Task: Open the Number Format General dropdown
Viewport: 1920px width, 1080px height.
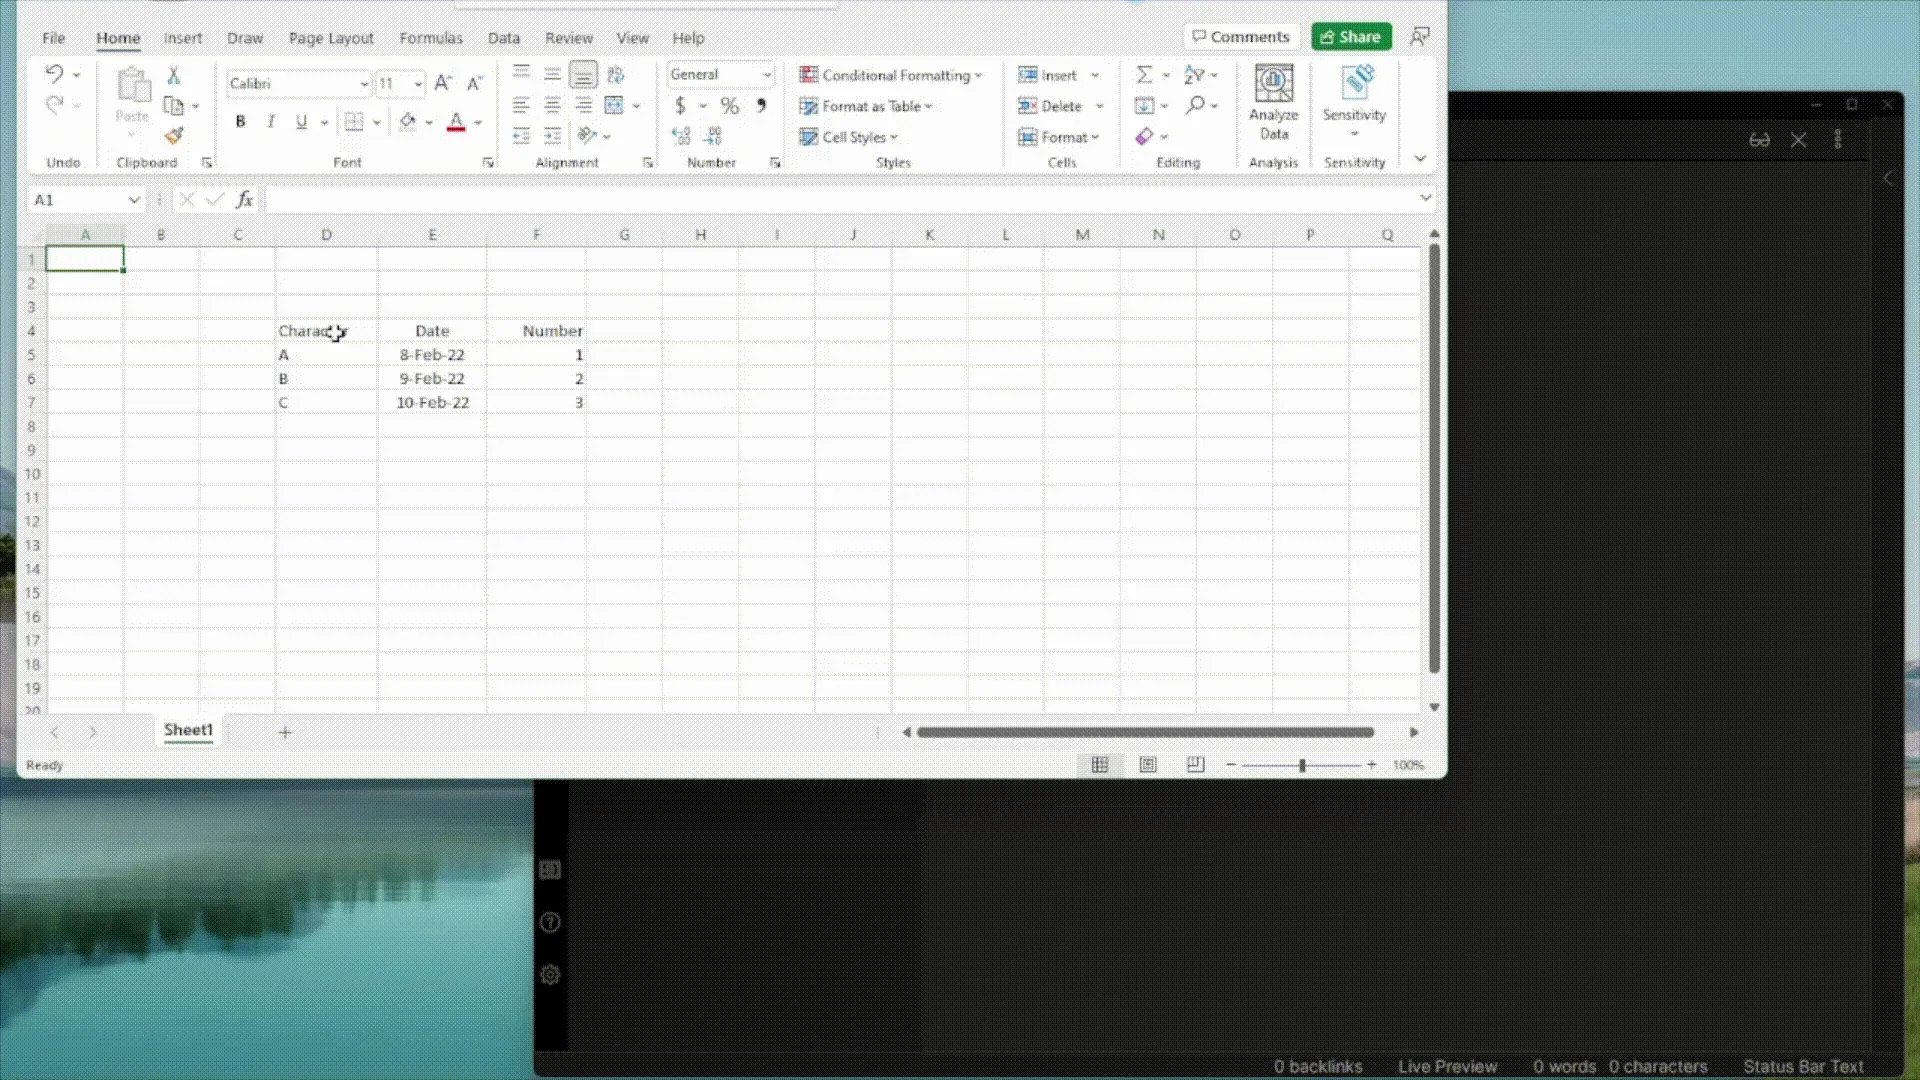Action: click(767, 75)
